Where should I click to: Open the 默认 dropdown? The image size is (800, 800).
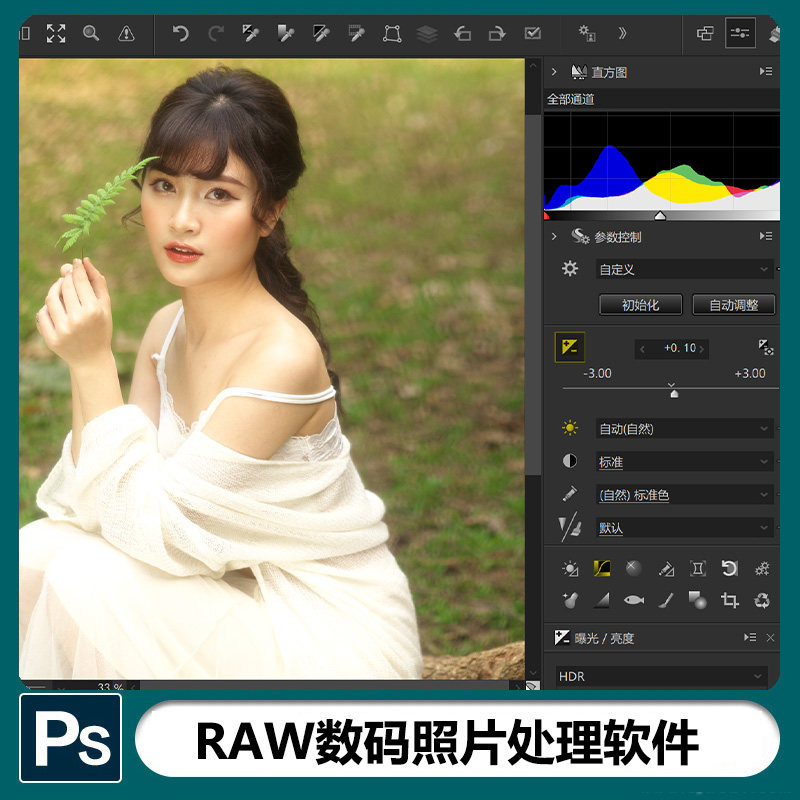pyautogui.click(x=684, y=528)
